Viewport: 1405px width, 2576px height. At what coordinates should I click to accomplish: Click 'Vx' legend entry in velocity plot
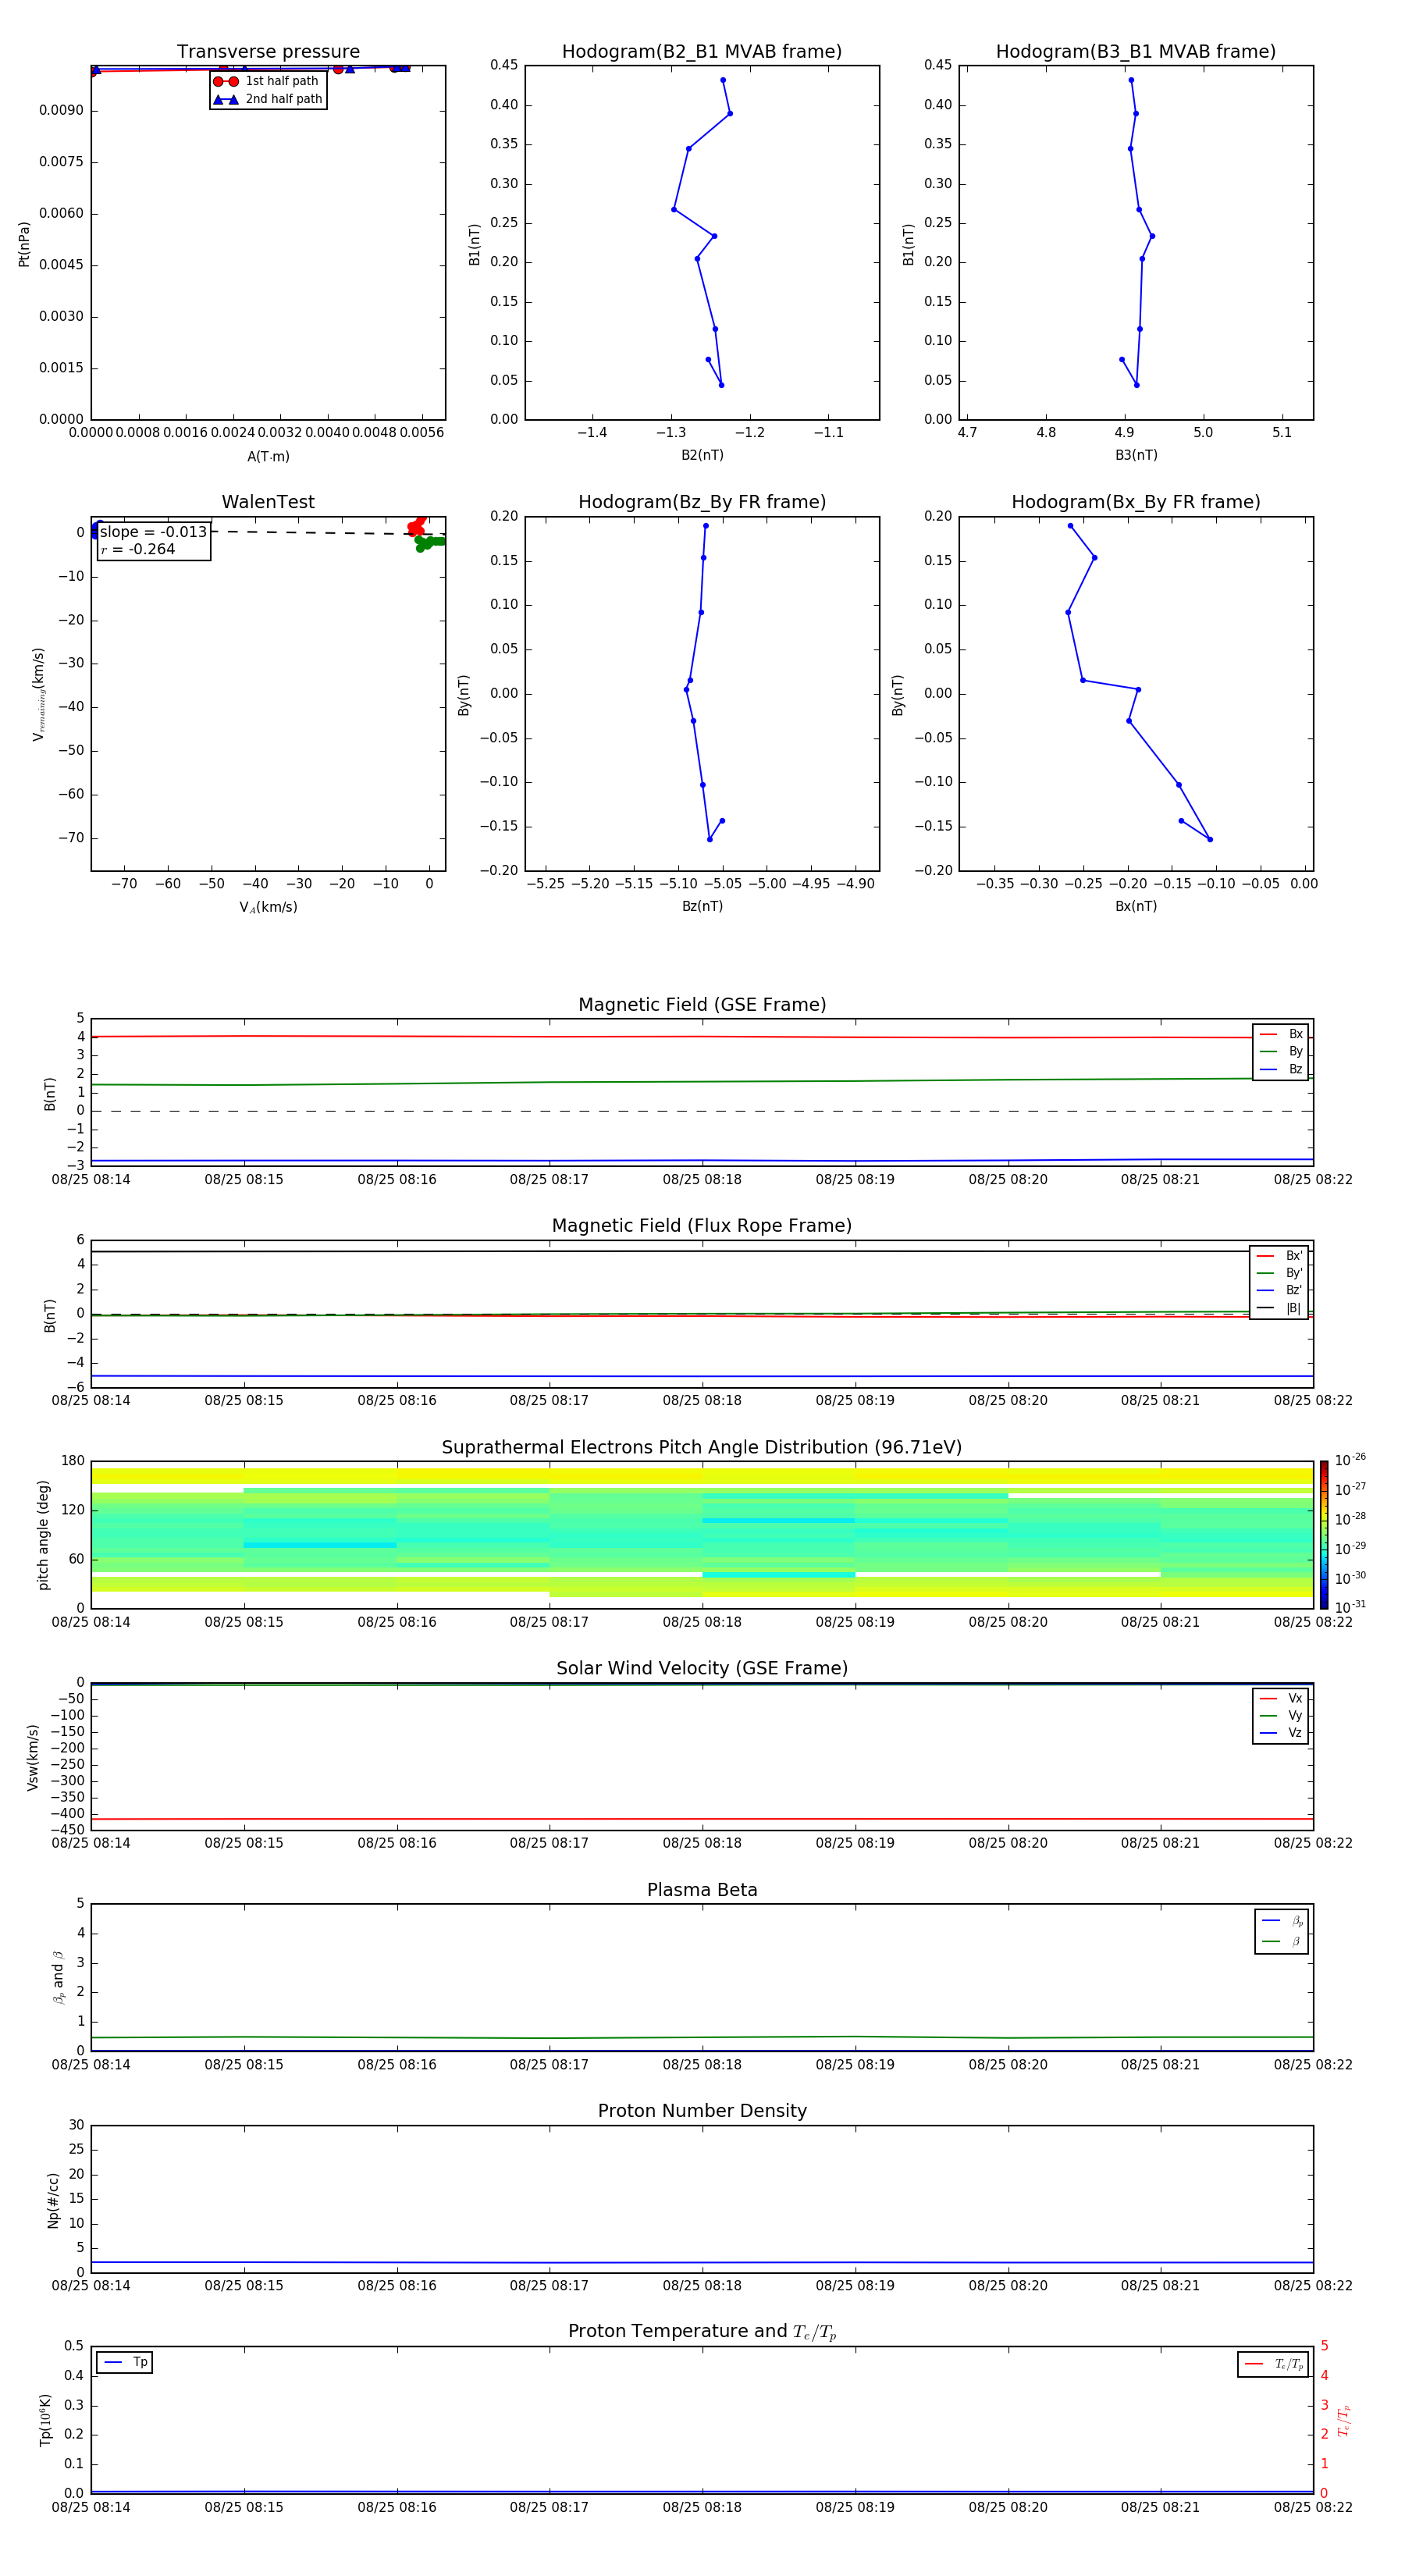[1281, 1698]
